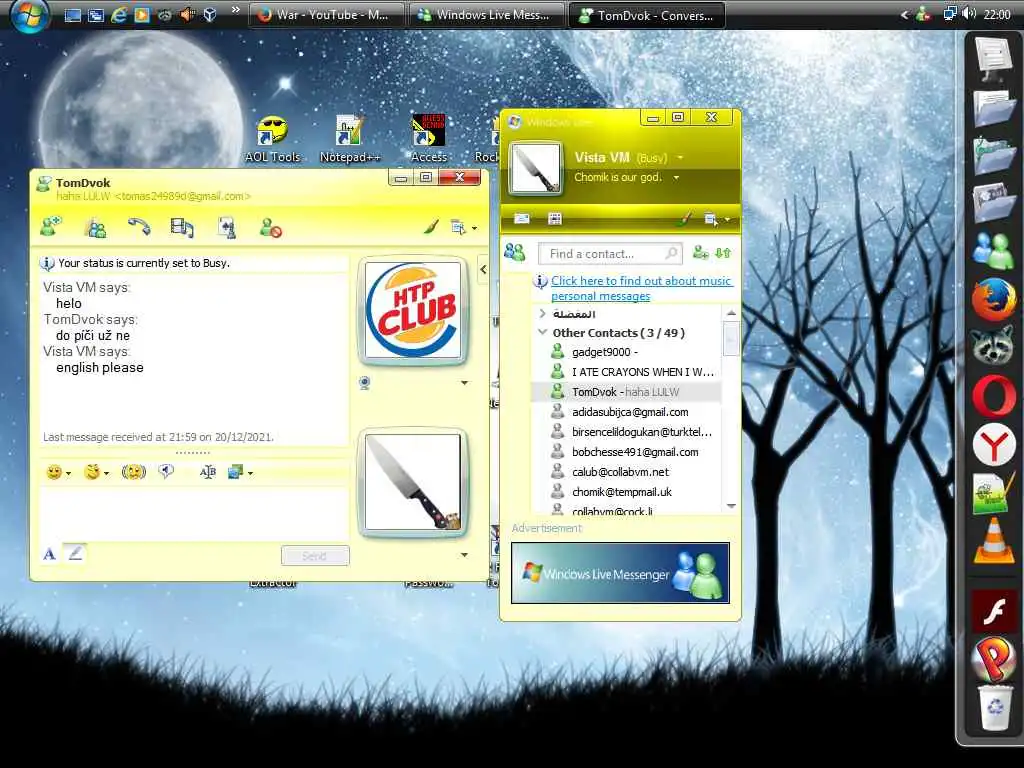Click the change font AB icon
The height and width of the screenshot is (768, 1024).
click(208, 472)
